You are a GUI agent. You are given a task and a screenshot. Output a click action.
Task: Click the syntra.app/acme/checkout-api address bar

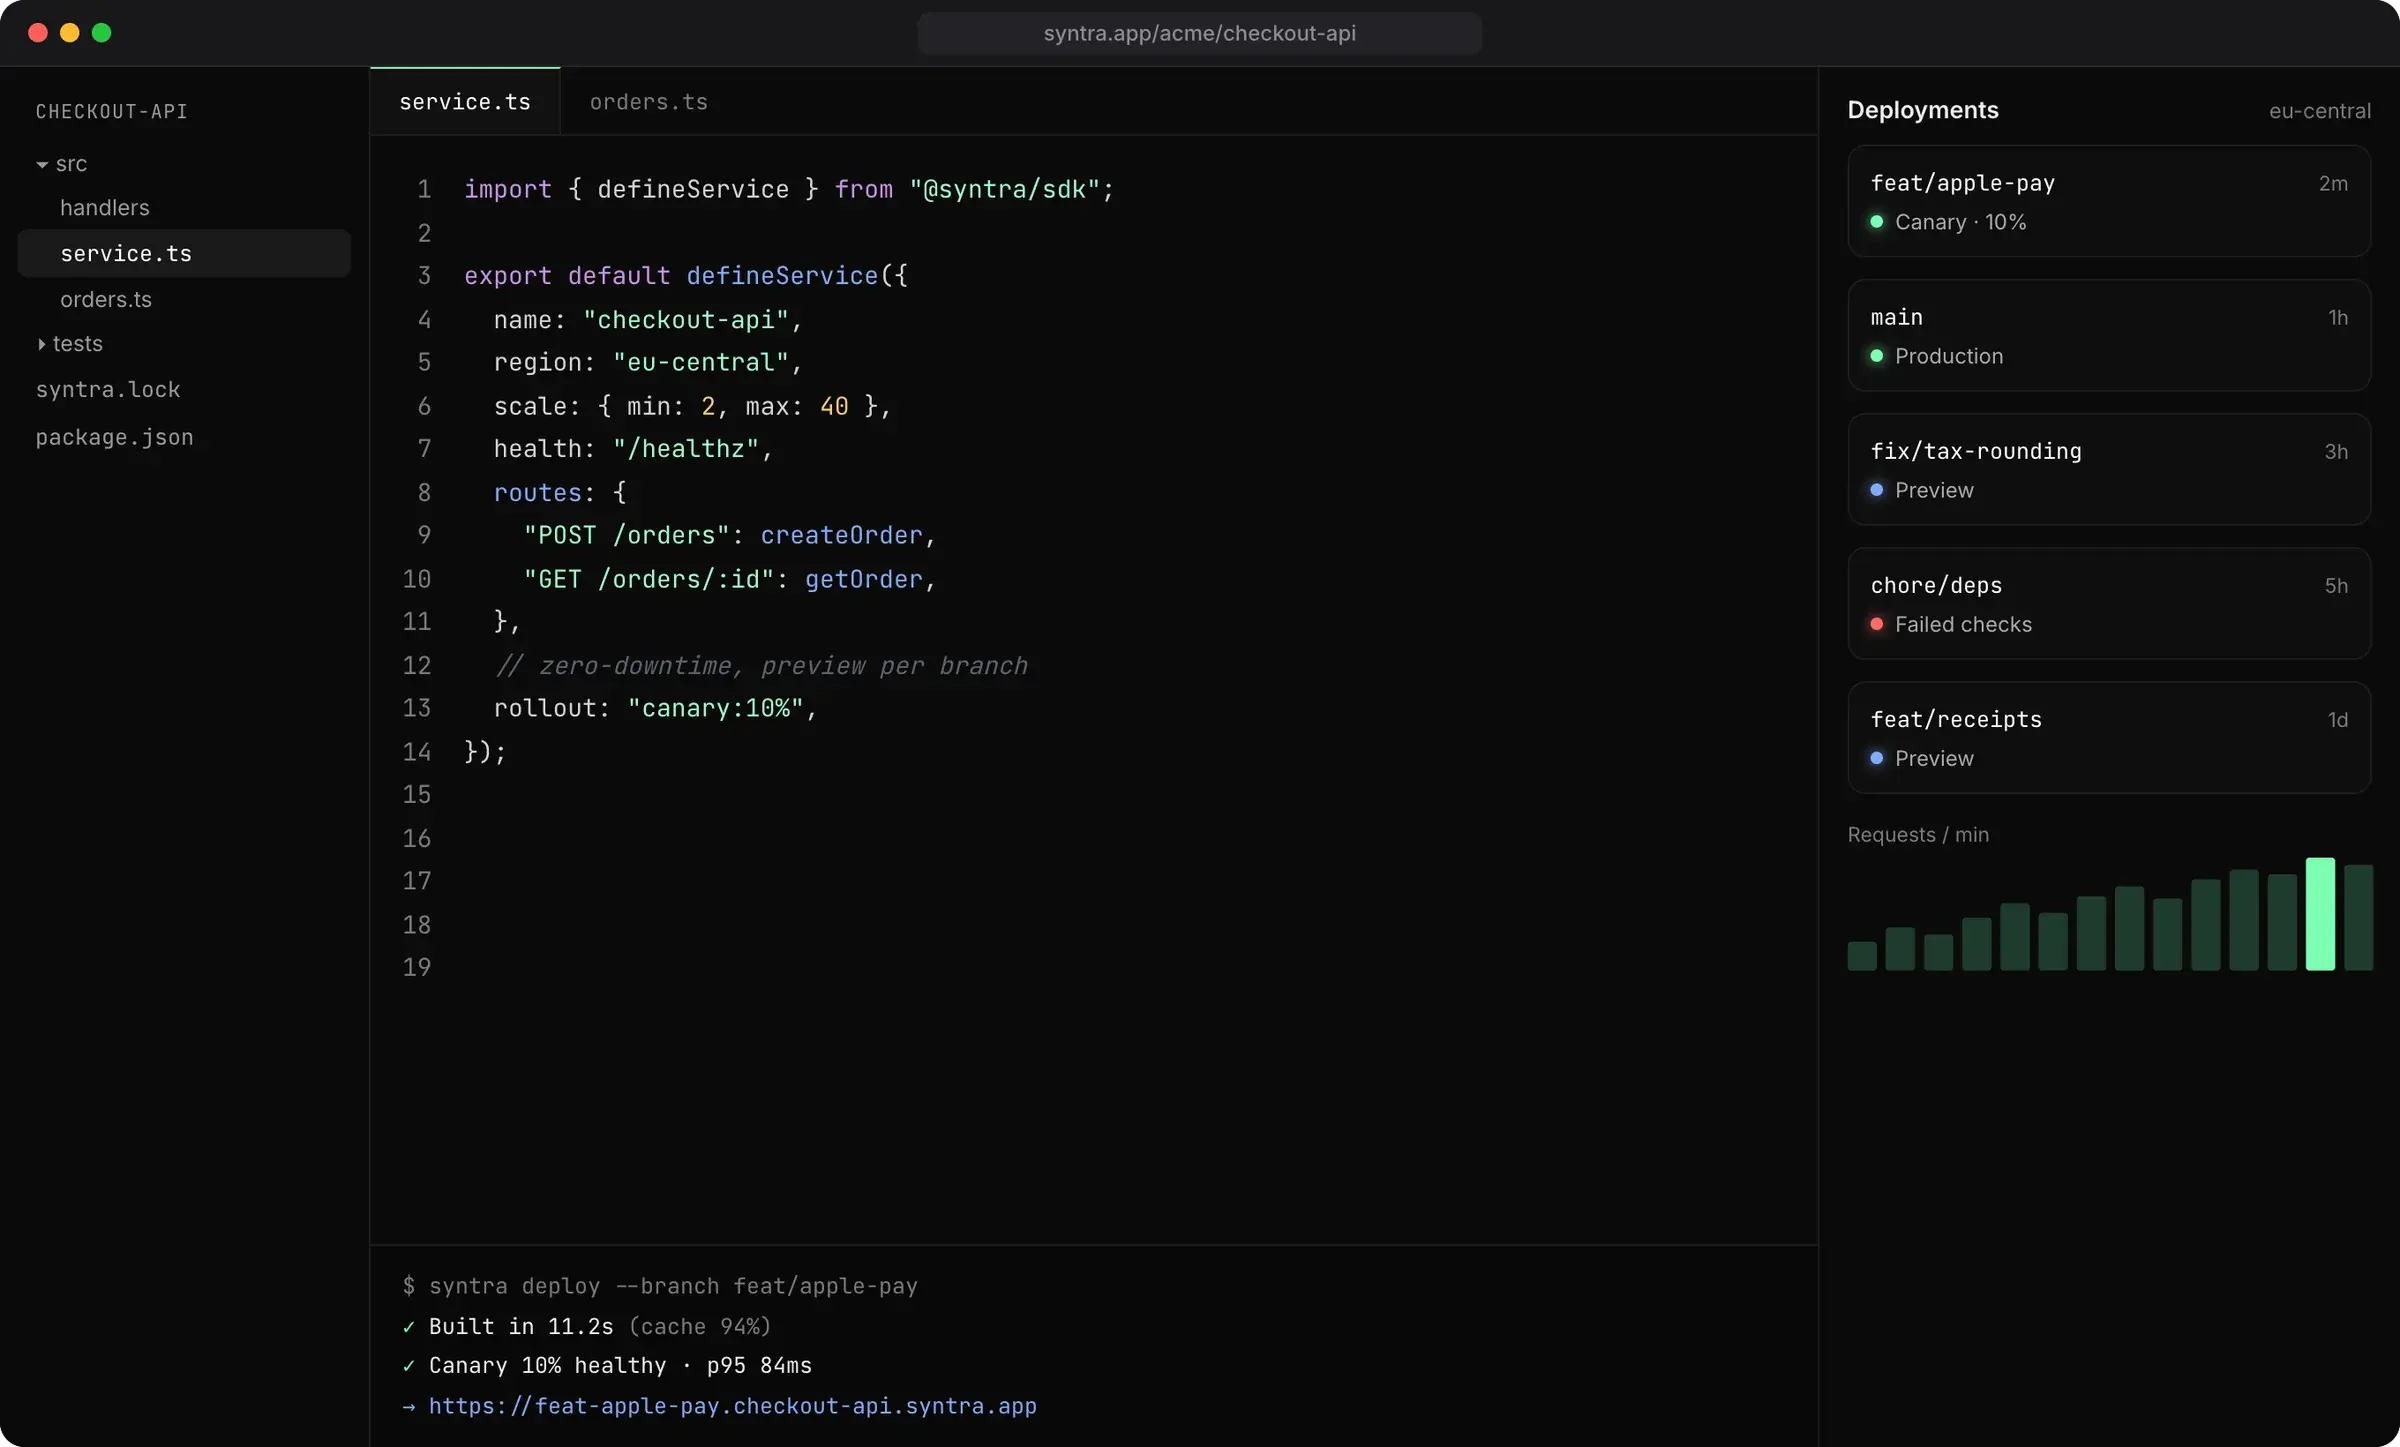pos(1200,33)
